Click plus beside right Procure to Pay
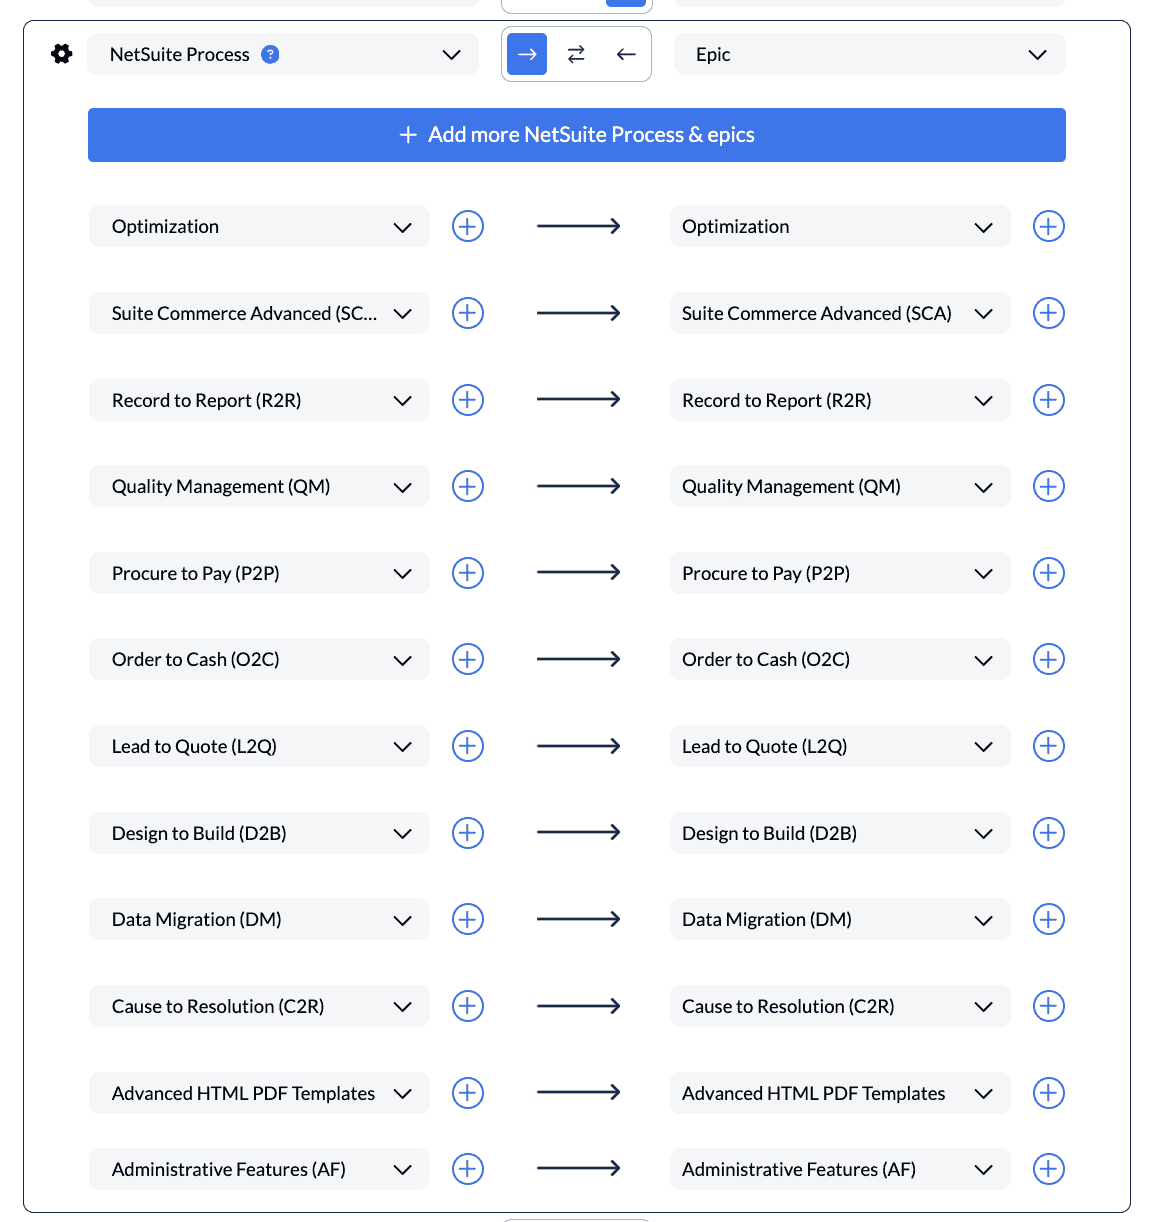The image size is (1150, 1222). pyautogui.click(x=1048, y=573)
